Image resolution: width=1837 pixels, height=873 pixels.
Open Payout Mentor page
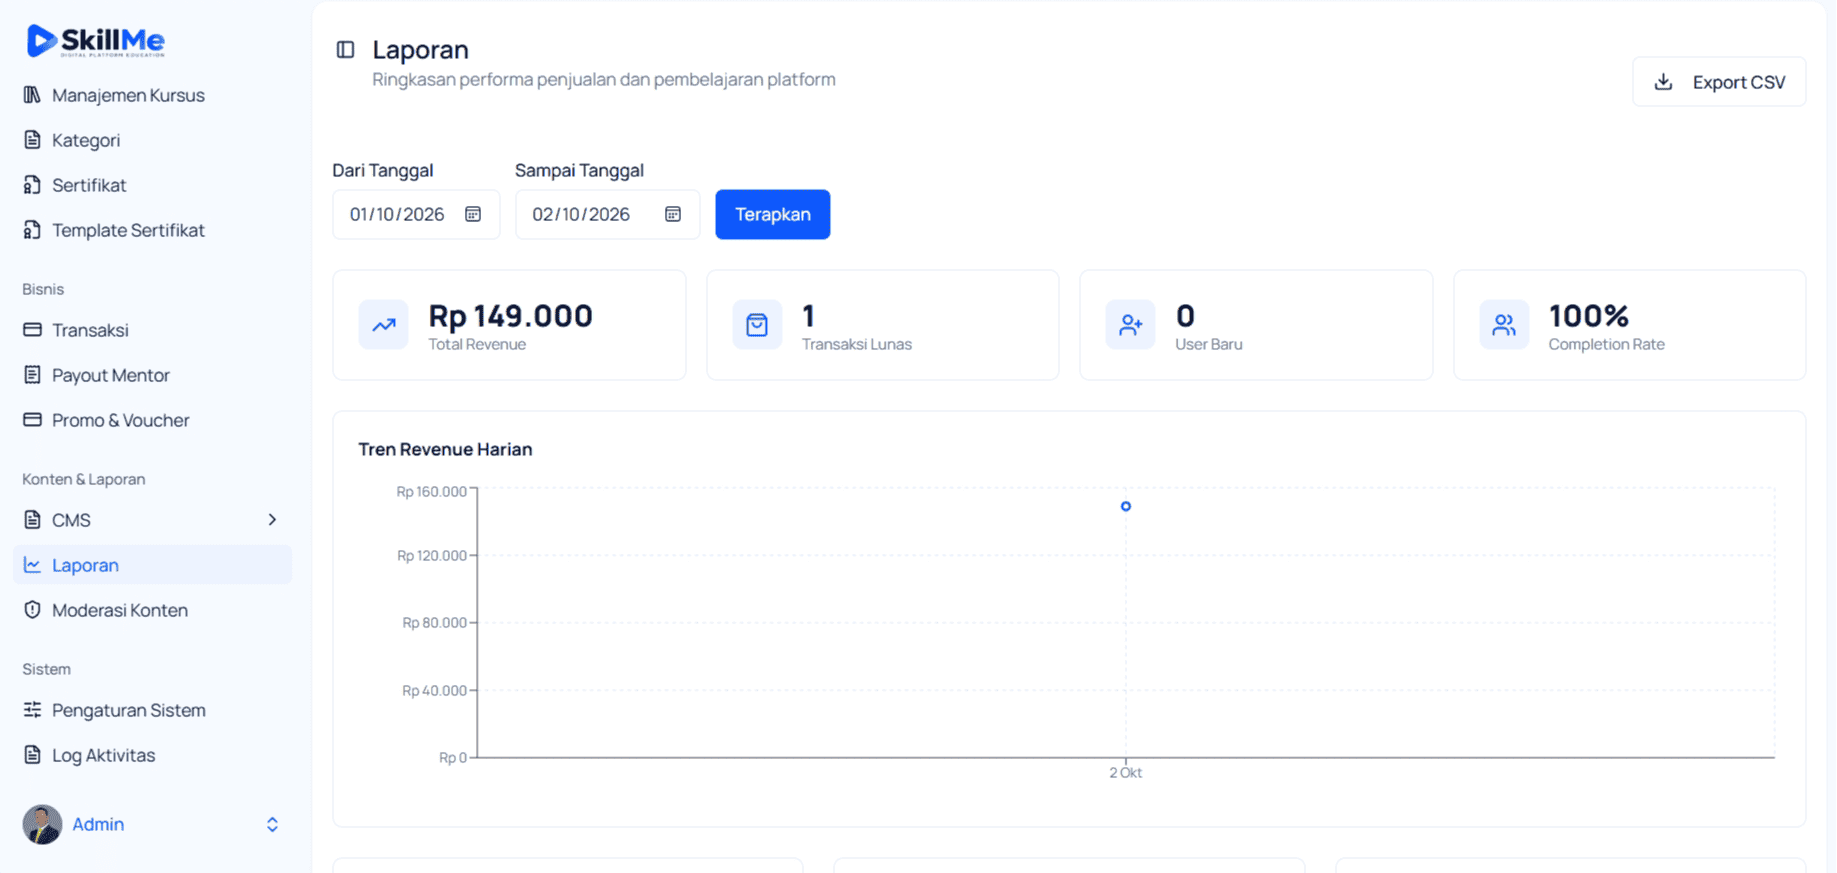tap(152, 375)
